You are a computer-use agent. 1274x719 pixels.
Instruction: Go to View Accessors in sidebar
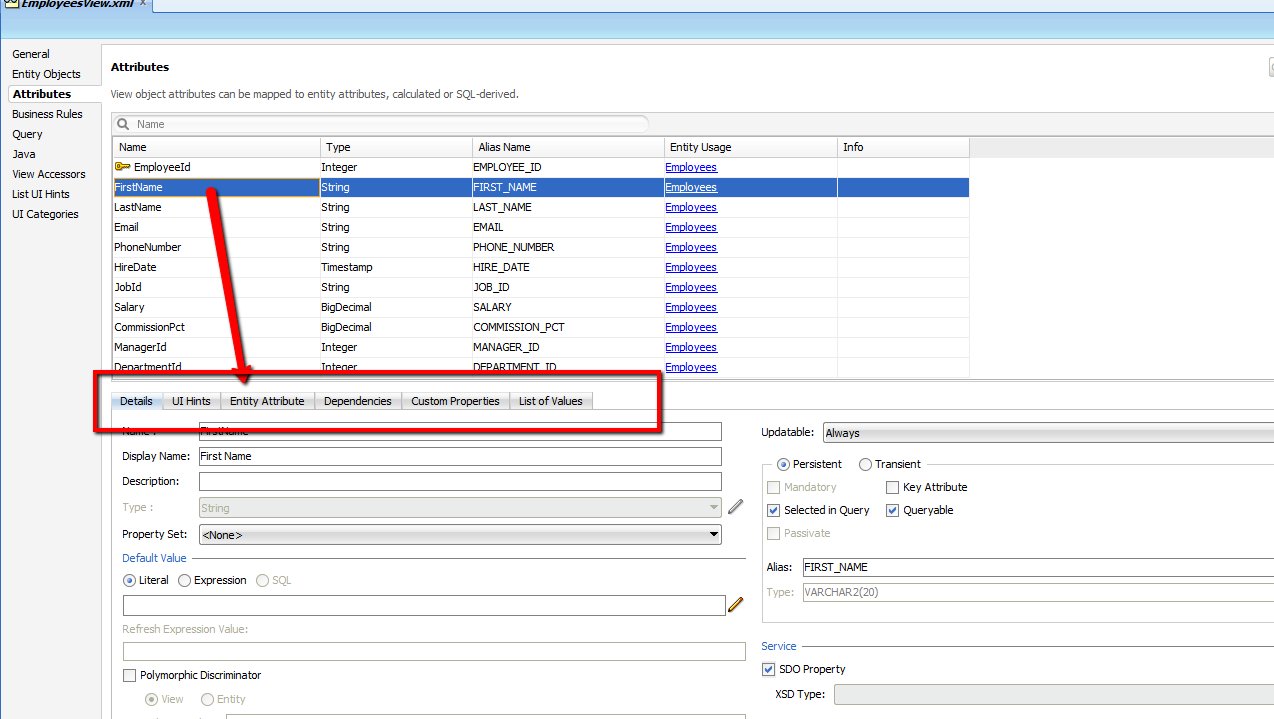tap(48, 174)
